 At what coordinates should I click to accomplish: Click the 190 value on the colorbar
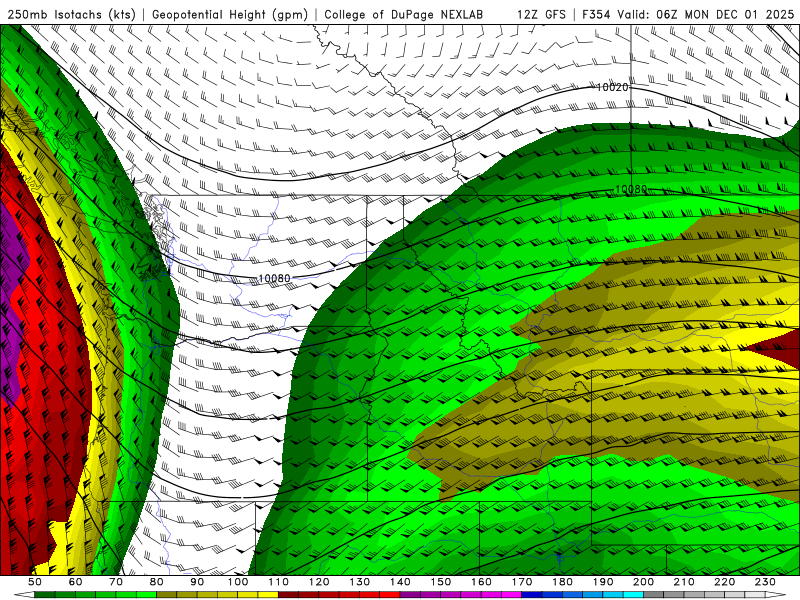[x=603, y=582]
